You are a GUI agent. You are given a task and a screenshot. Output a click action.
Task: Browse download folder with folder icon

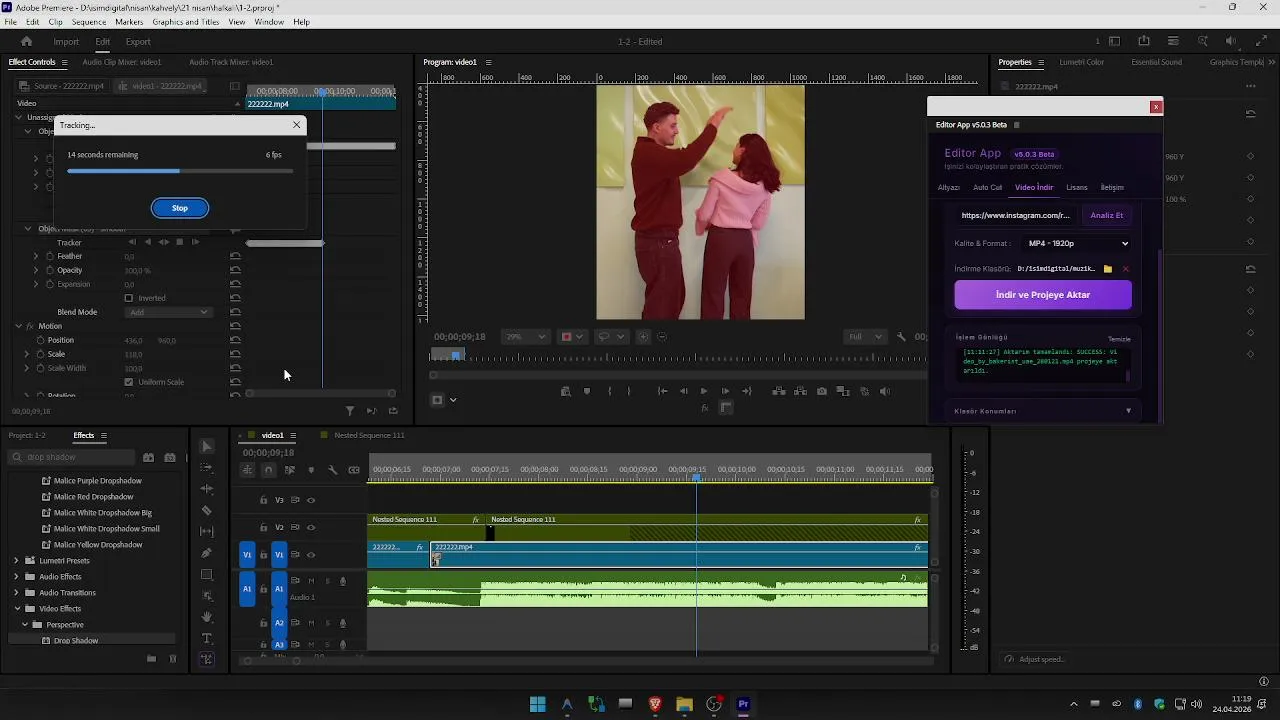1108,269
